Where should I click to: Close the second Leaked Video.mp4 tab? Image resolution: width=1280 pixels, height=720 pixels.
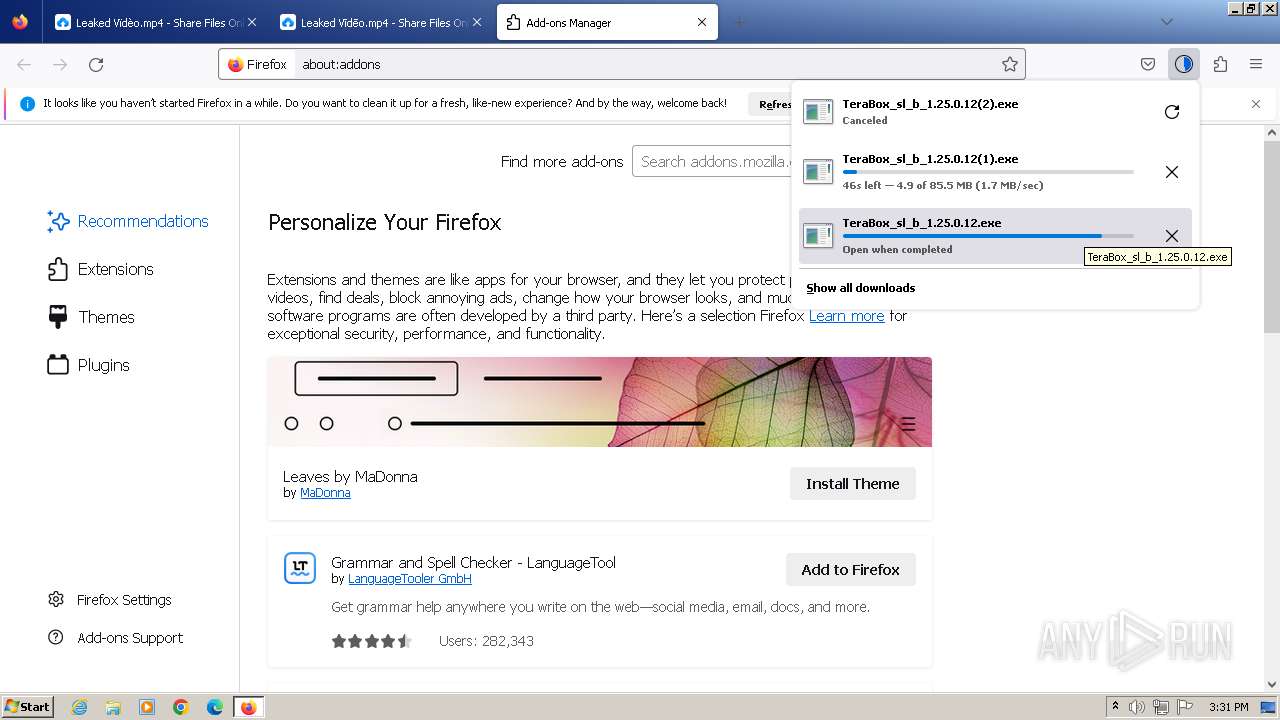(476, 22)
